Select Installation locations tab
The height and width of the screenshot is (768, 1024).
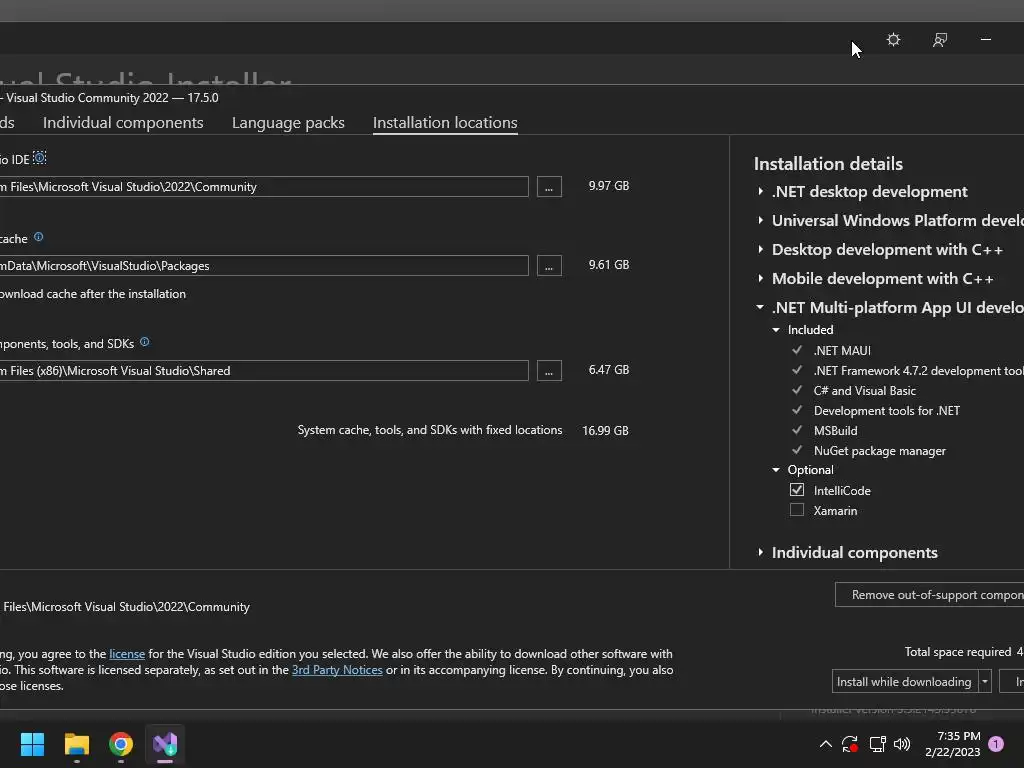pyautogui.click(x=445, y=123)
